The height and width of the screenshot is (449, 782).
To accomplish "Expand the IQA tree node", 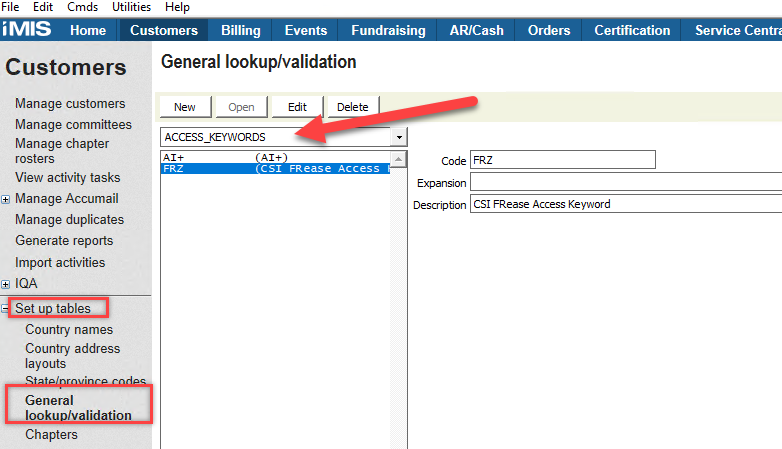I will point(6,284).
